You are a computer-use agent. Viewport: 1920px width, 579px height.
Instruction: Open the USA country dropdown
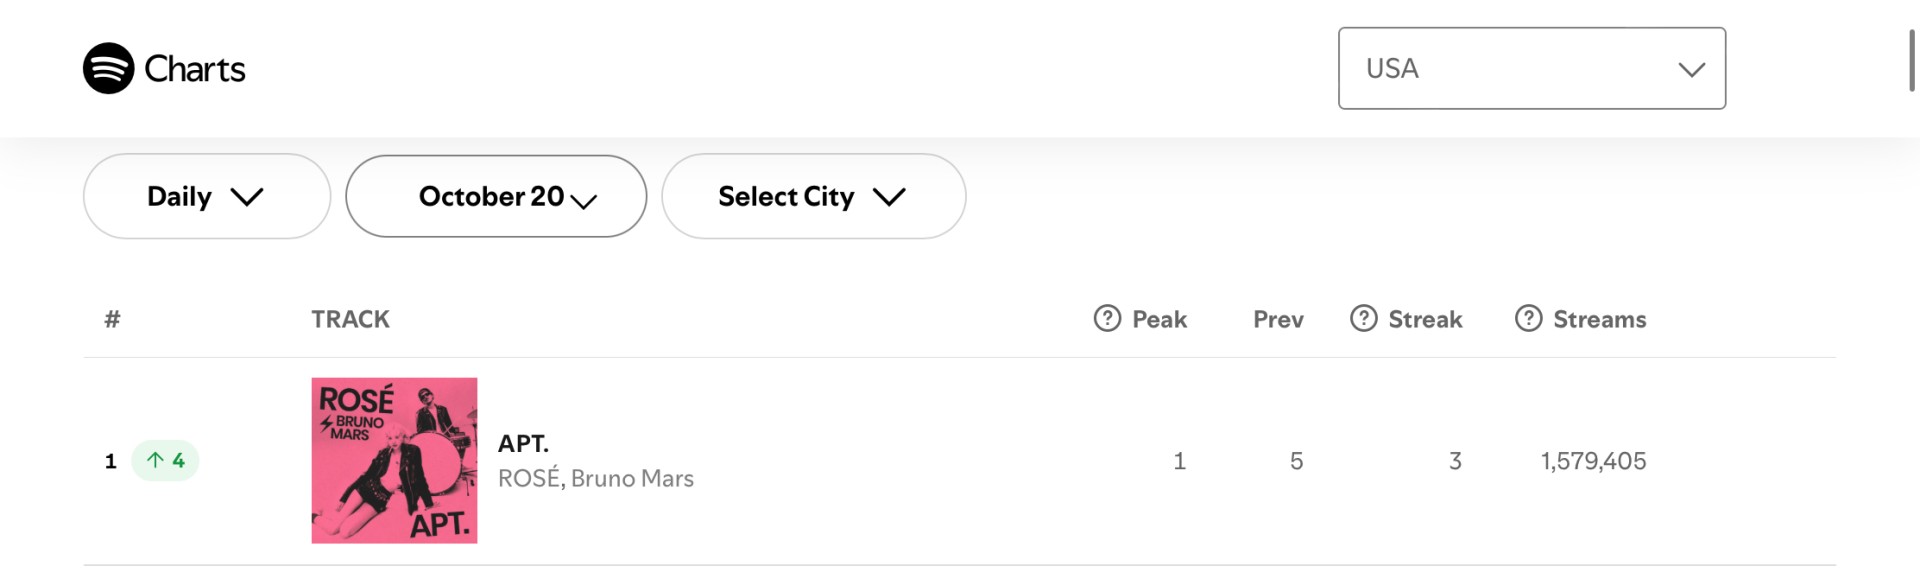point(1531,68)
